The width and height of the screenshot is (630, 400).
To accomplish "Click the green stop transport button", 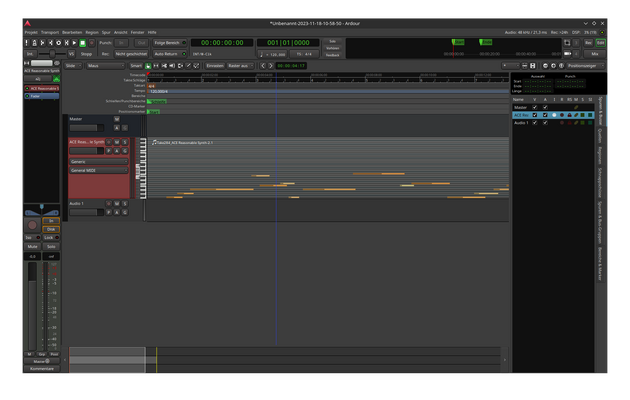I will (82, 43).
